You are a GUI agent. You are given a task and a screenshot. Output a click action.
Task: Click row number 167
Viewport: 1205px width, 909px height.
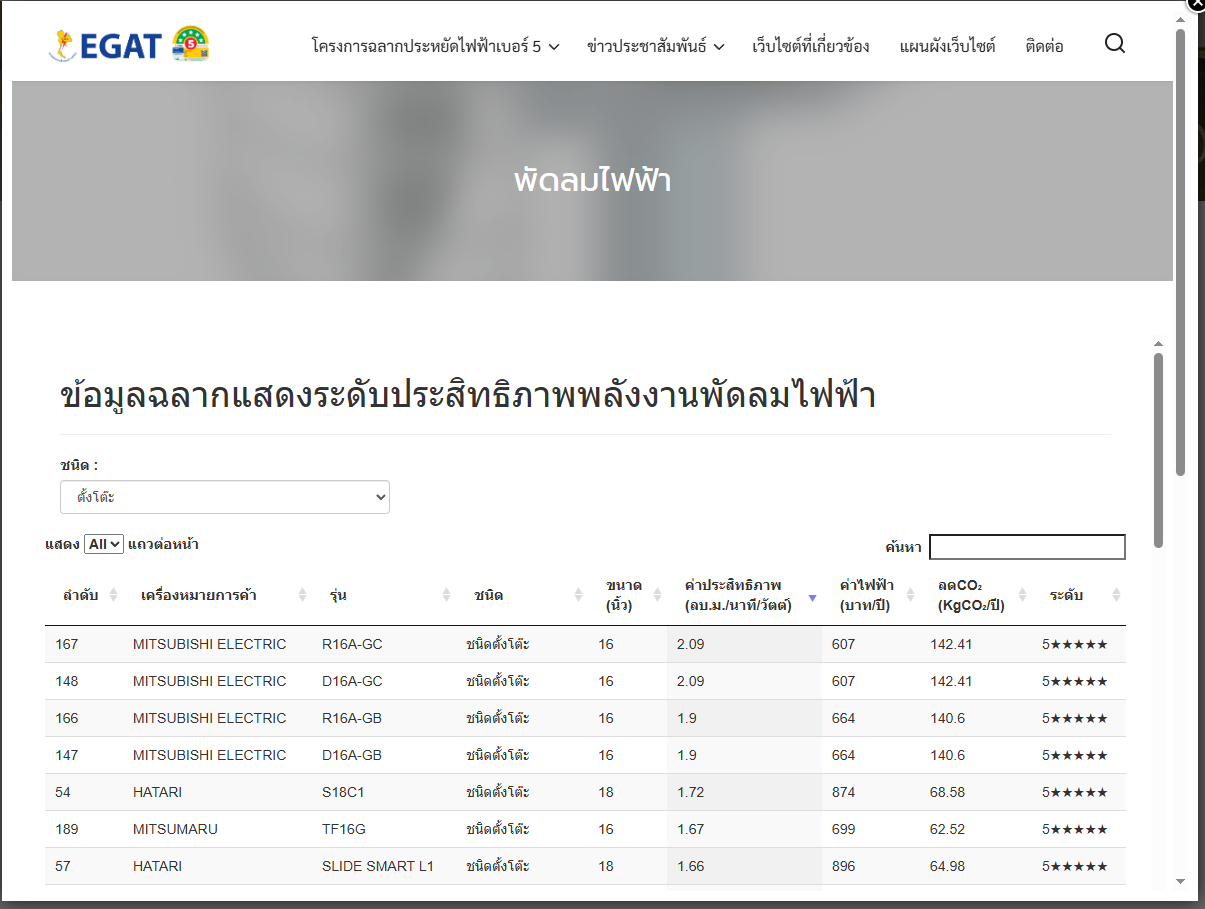click(x=67, y=644)
